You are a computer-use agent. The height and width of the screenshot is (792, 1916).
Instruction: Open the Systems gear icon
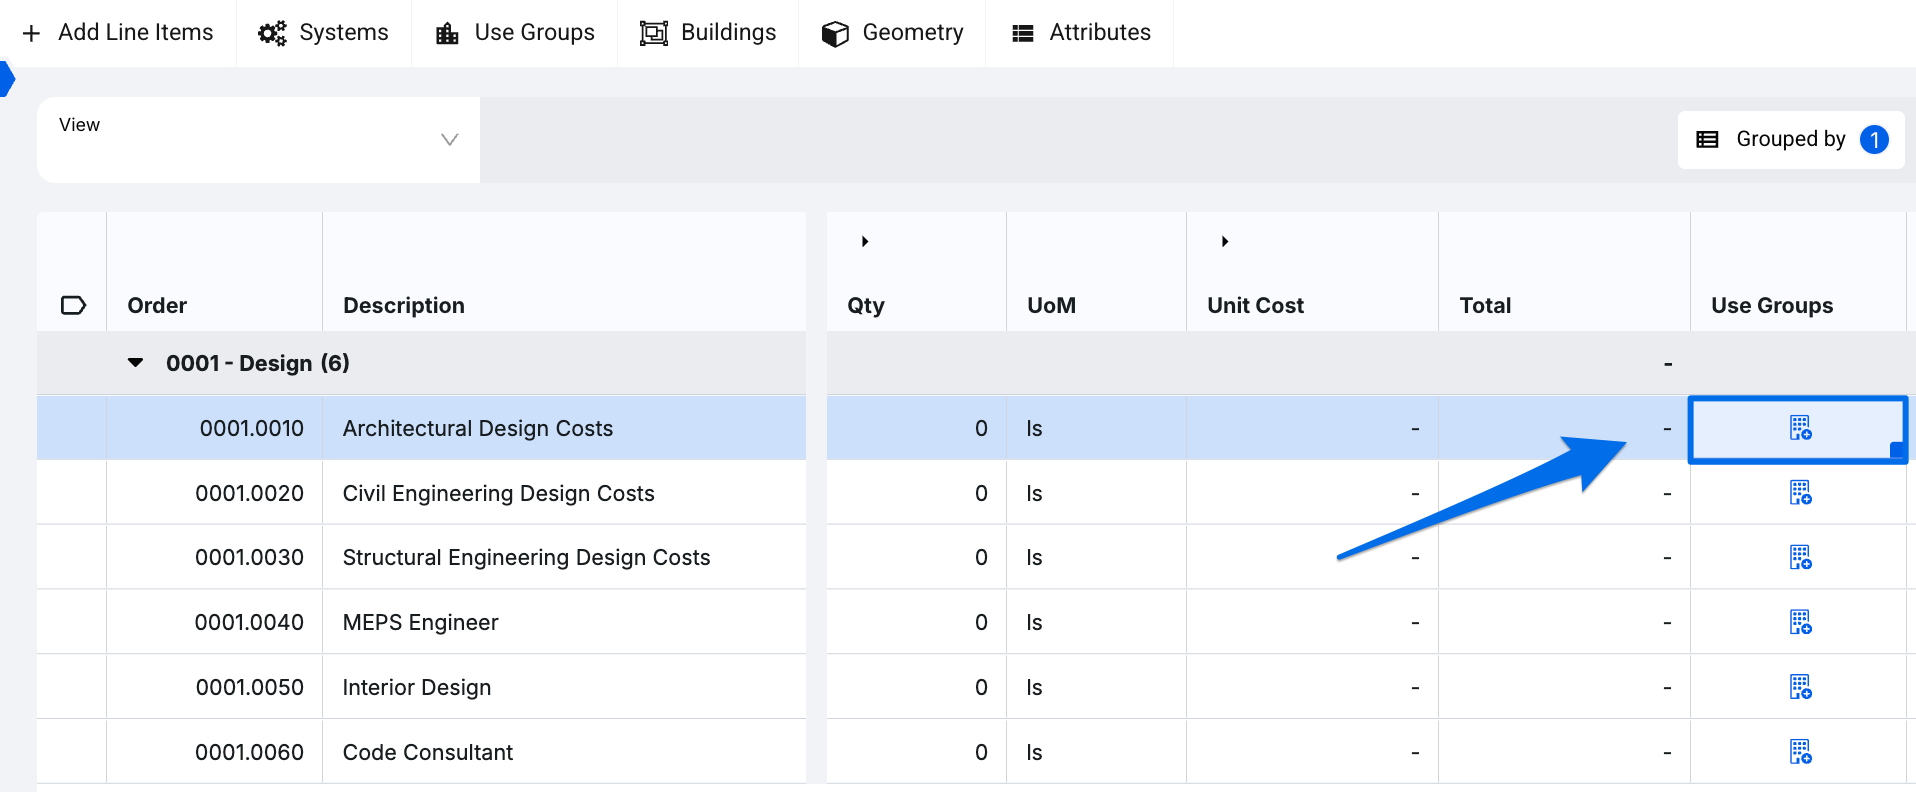point(272,33)
